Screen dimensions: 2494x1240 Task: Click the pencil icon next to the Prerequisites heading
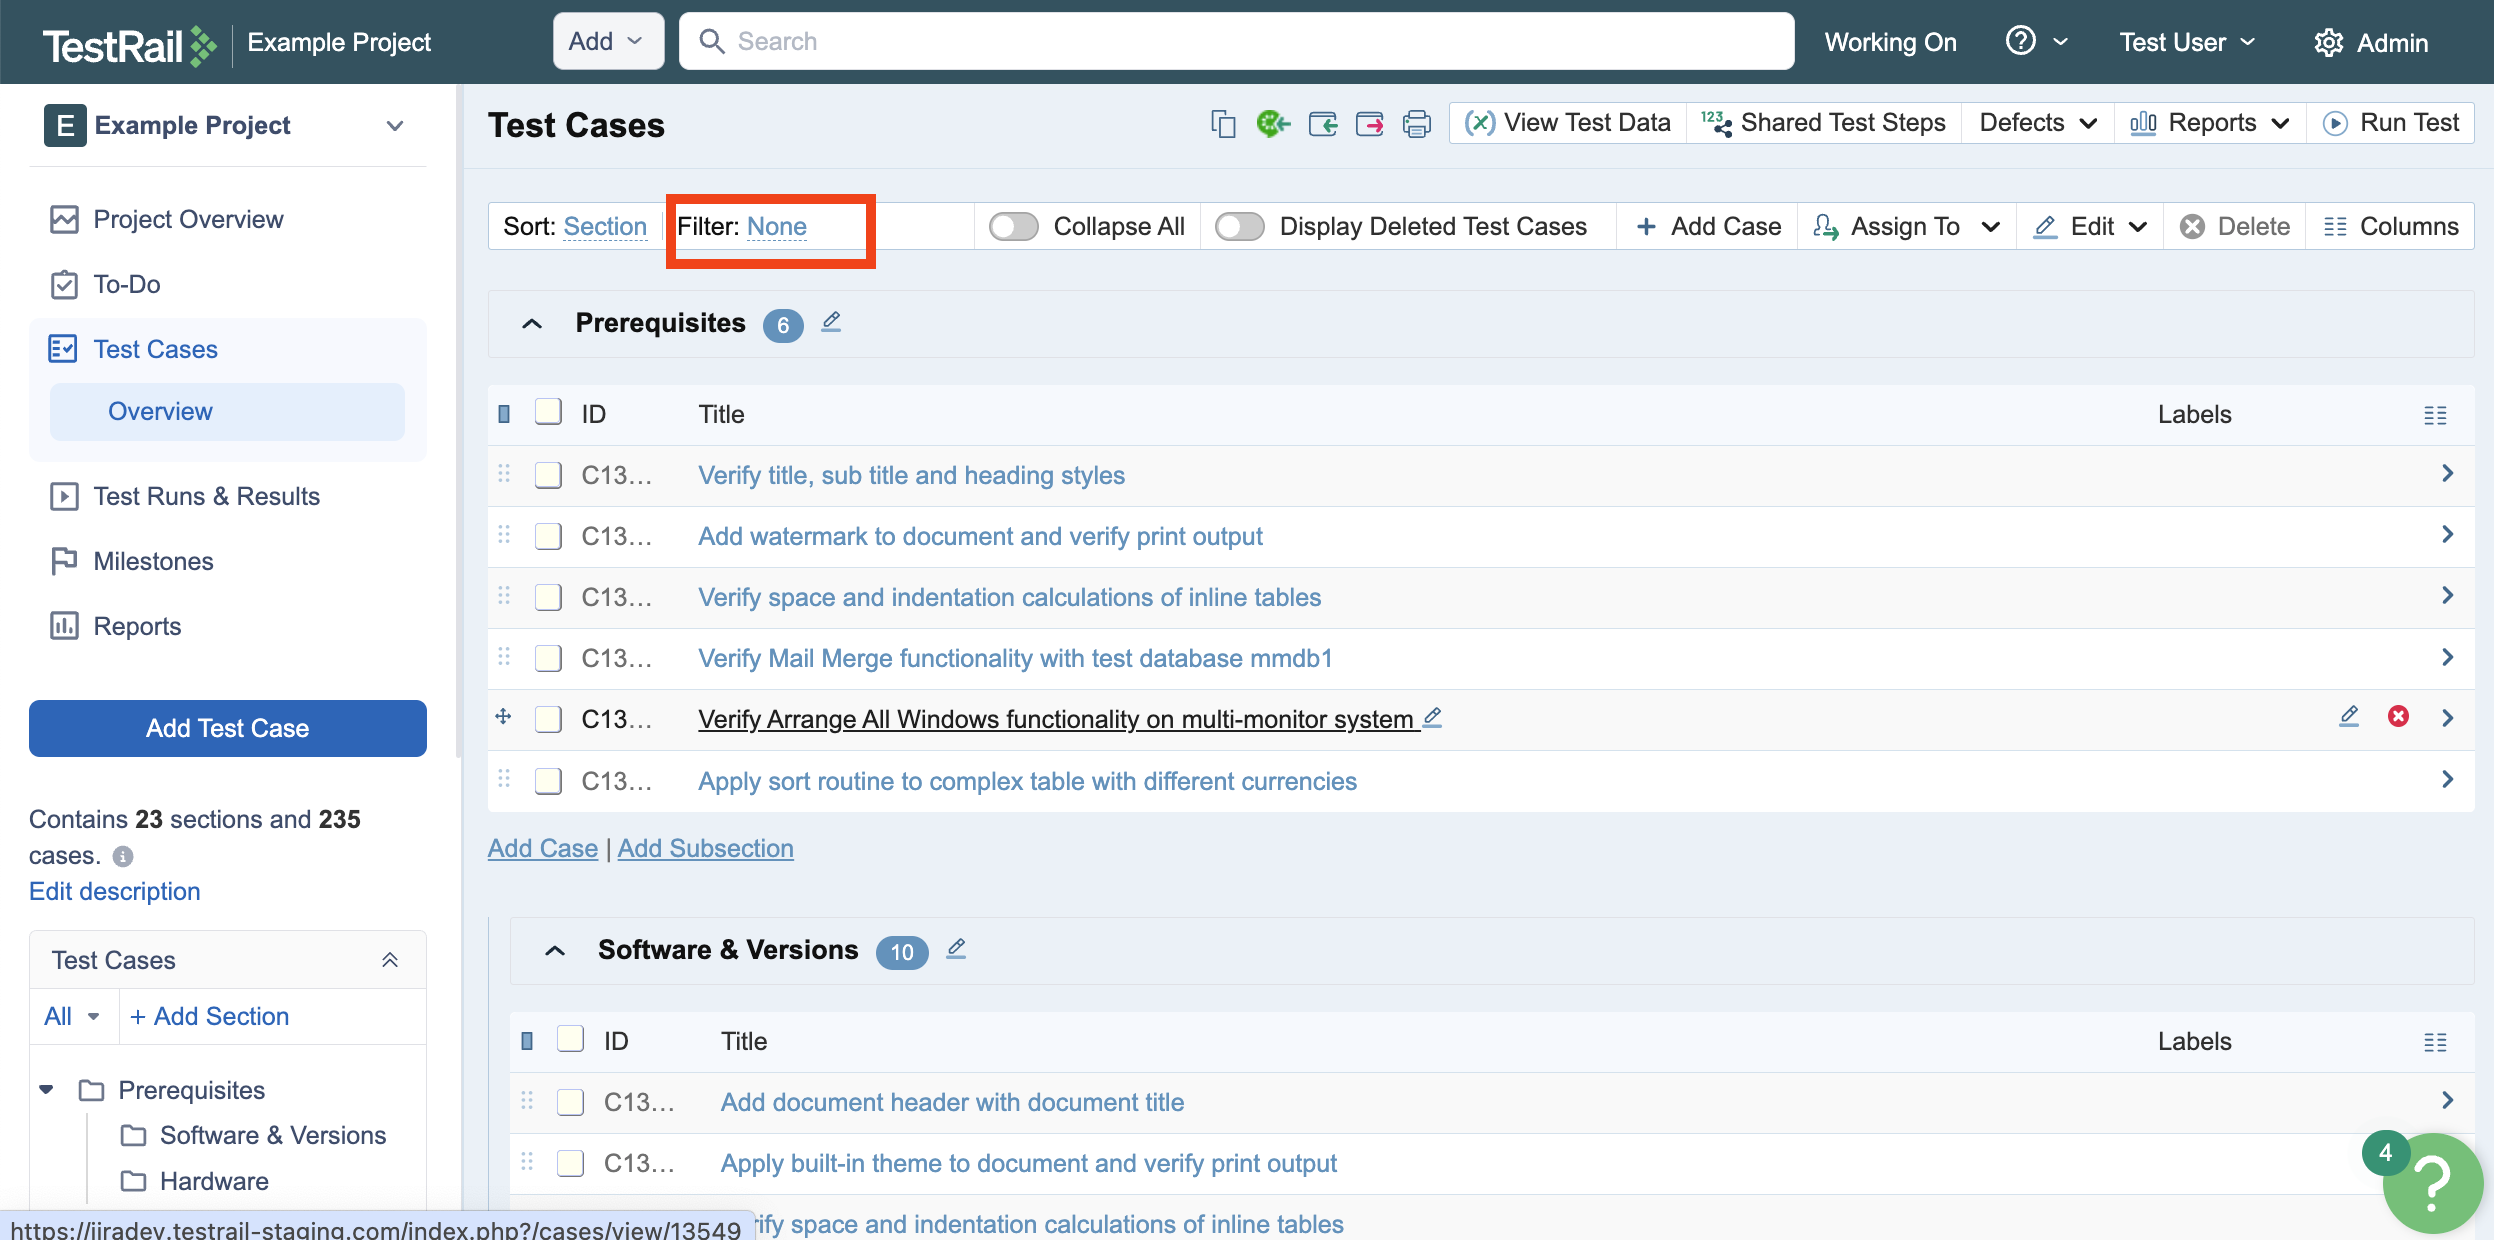tap(831, 322)
